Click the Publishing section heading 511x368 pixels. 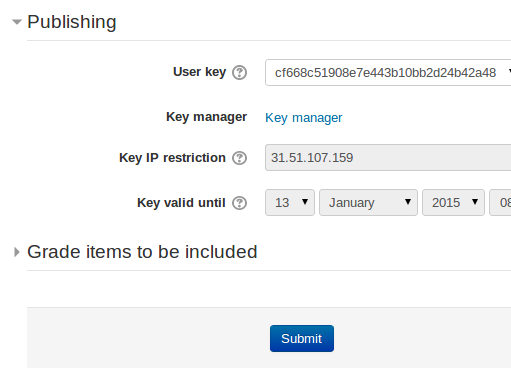(72, 22)
